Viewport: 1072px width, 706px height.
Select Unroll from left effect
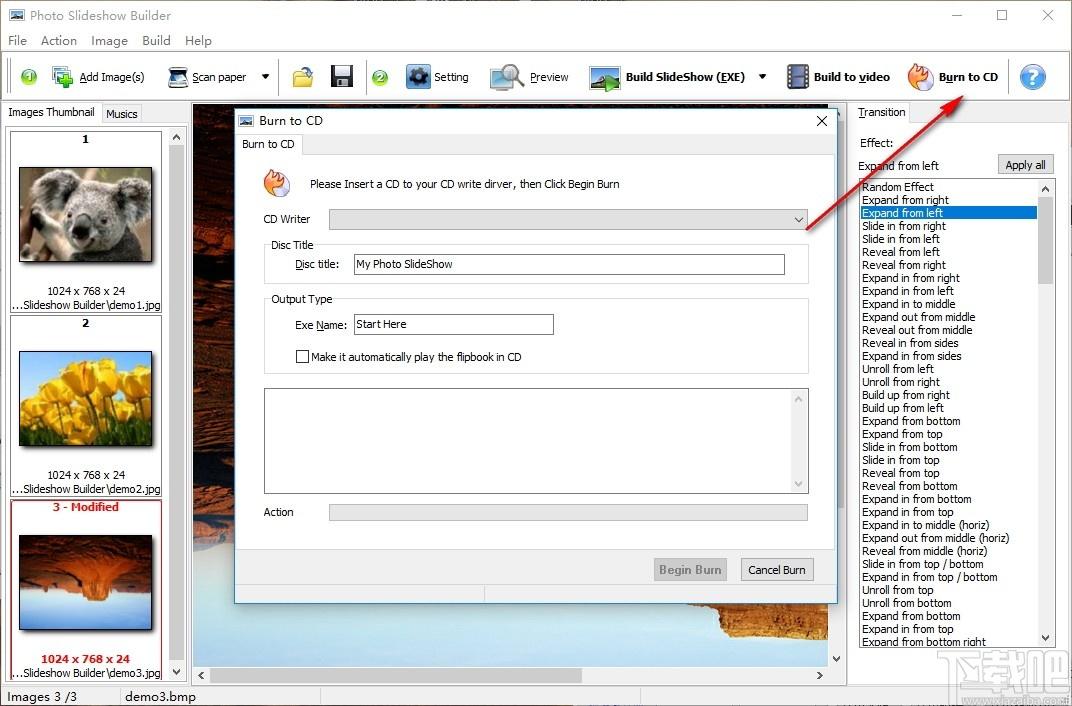click(898, 368)
